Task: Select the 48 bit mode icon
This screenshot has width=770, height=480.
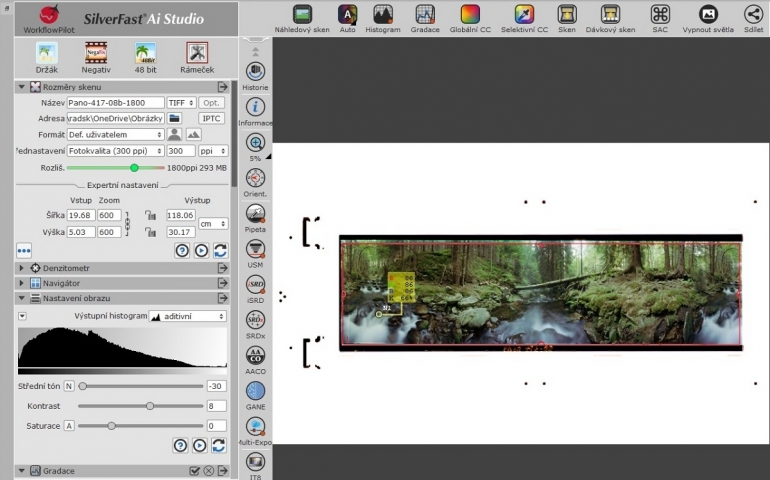Action: [x=145, y=53]
